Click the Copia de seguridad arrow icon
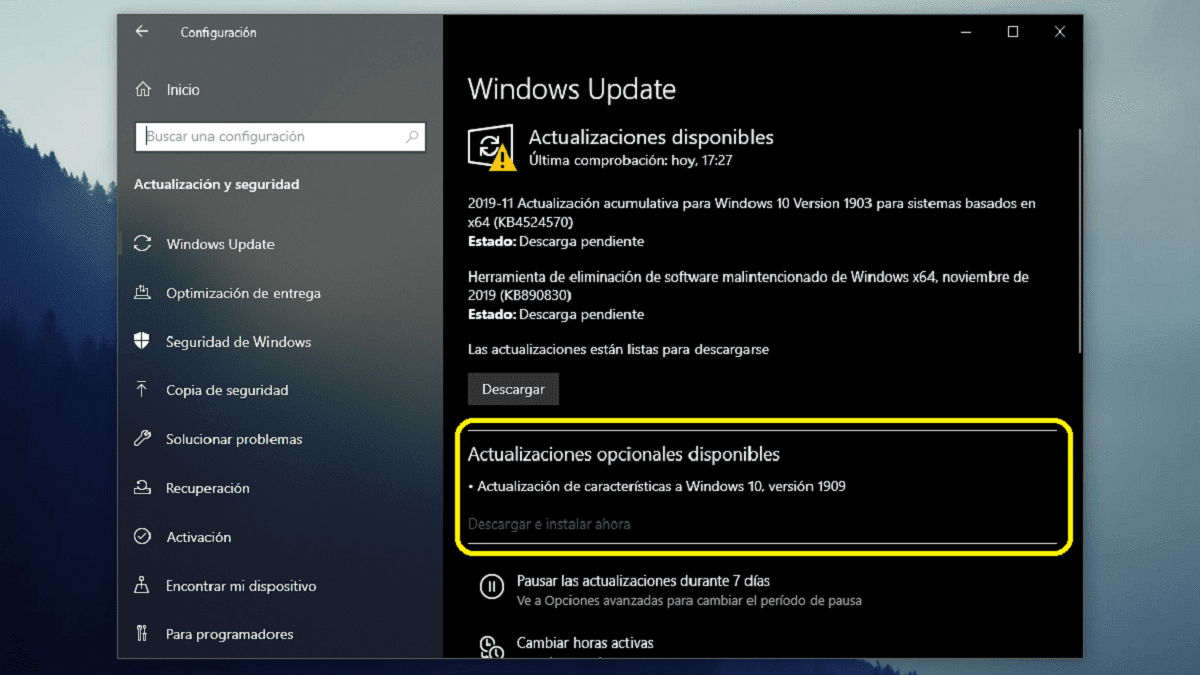 (x=143, y=390)
